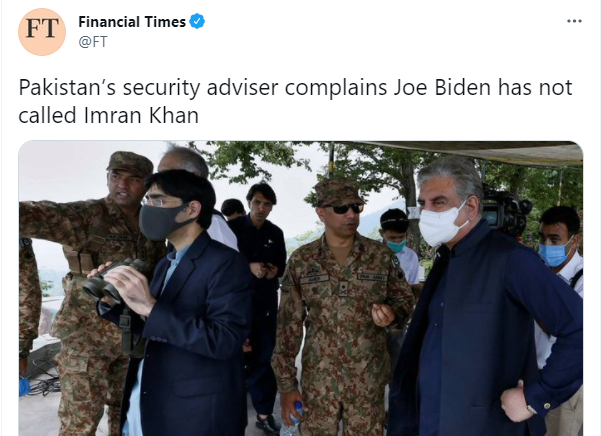Screen dimensions: 601x436
Task: Click the video camera in photo background
Action: 505,212
